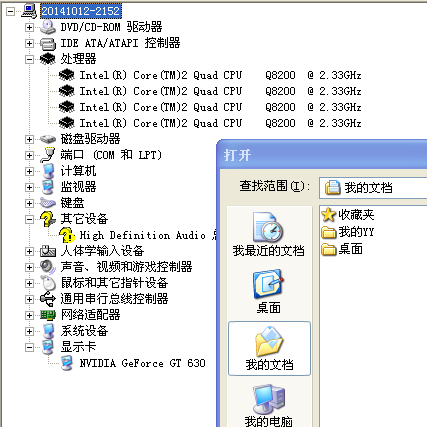
Task: Select the 收藏夹 folder in file list
Action: click(x=348, y=215)
